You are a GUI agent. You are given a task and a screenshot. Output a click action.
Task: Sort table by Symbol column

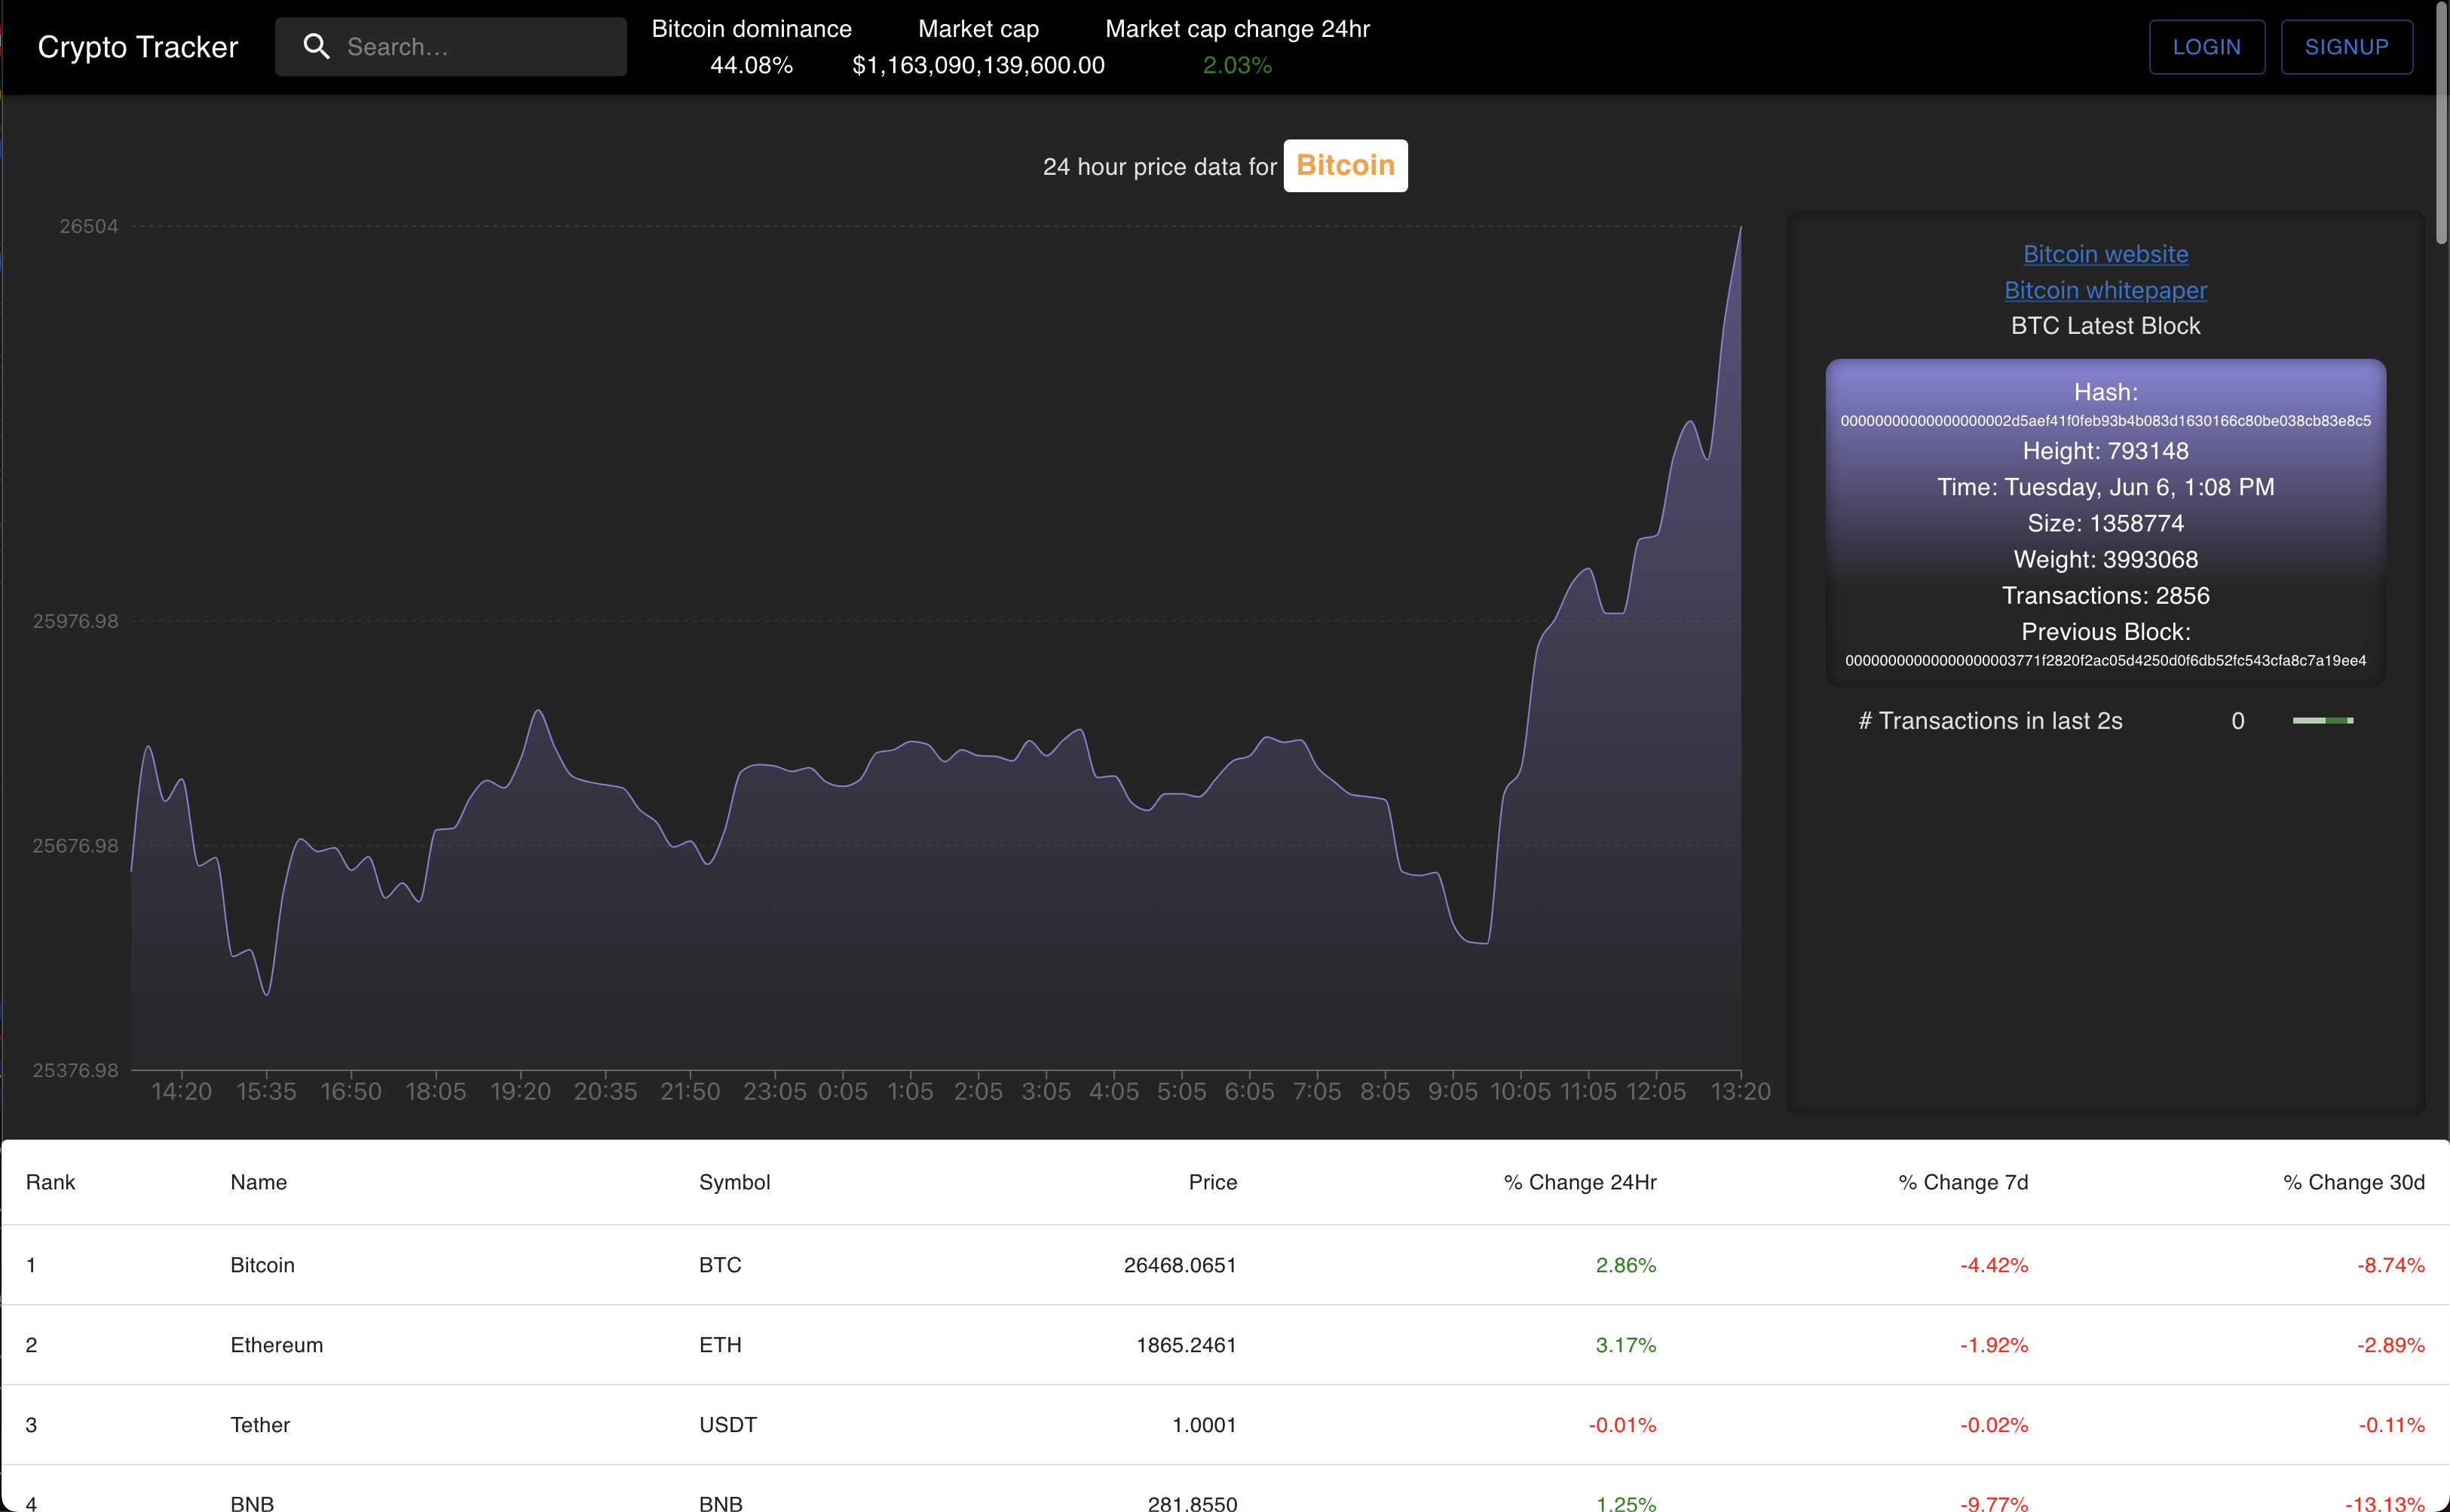(734, 1182)
